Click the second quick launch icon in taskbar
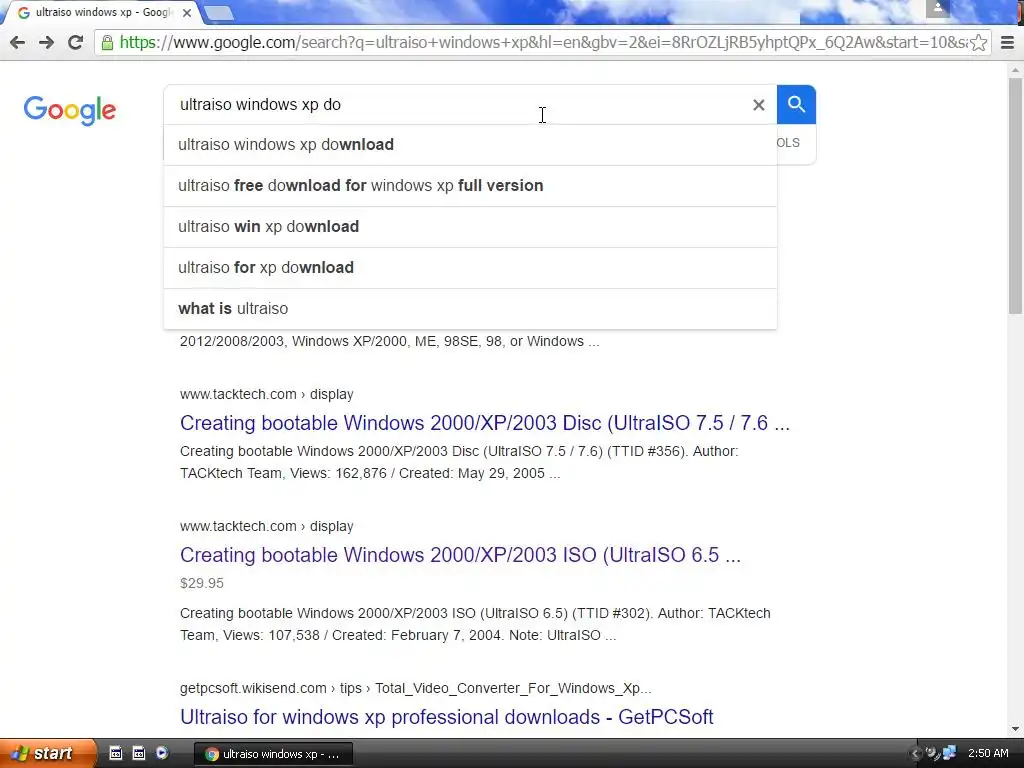 tap(138, 753)
